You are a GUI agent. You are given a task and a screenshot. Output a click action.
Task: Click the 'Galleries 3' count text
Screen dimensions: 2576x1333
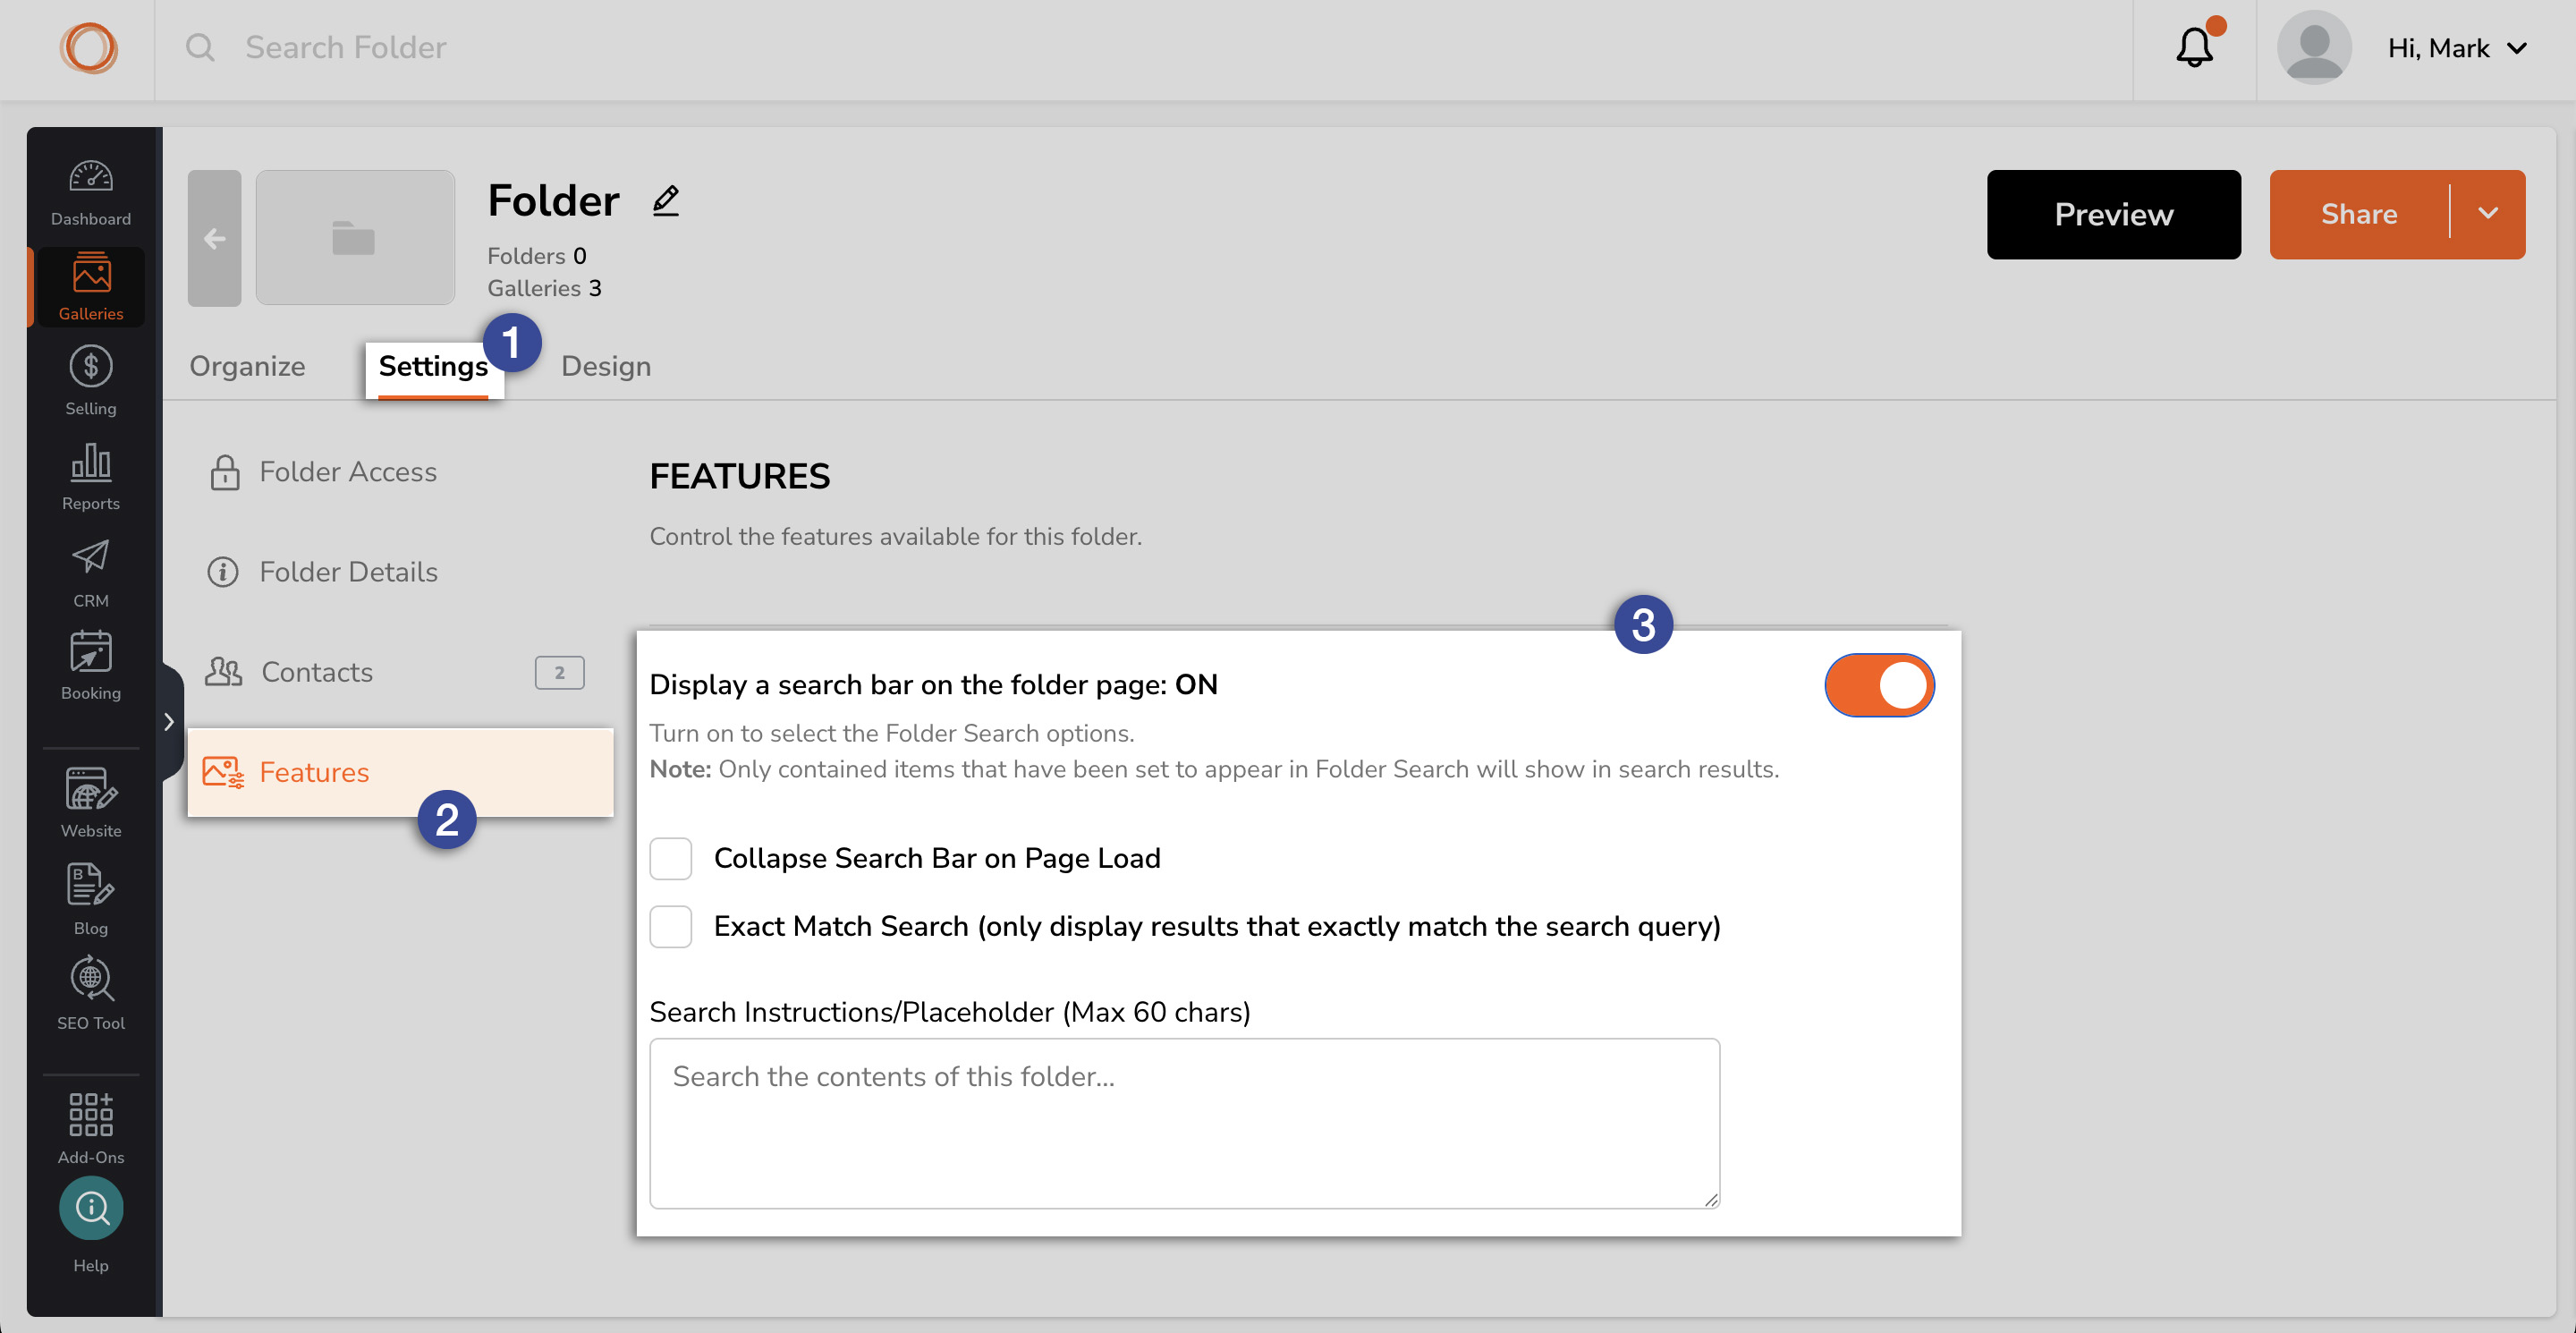[x=544, y=288]
